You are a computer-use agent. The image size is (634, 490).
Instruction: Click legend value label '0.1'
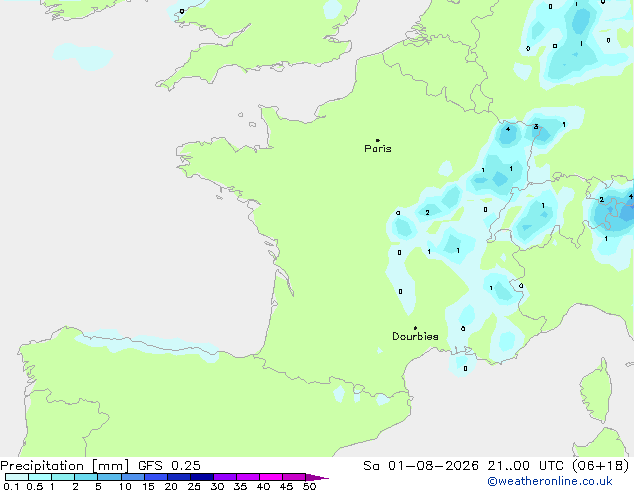[x=11, y=486]
